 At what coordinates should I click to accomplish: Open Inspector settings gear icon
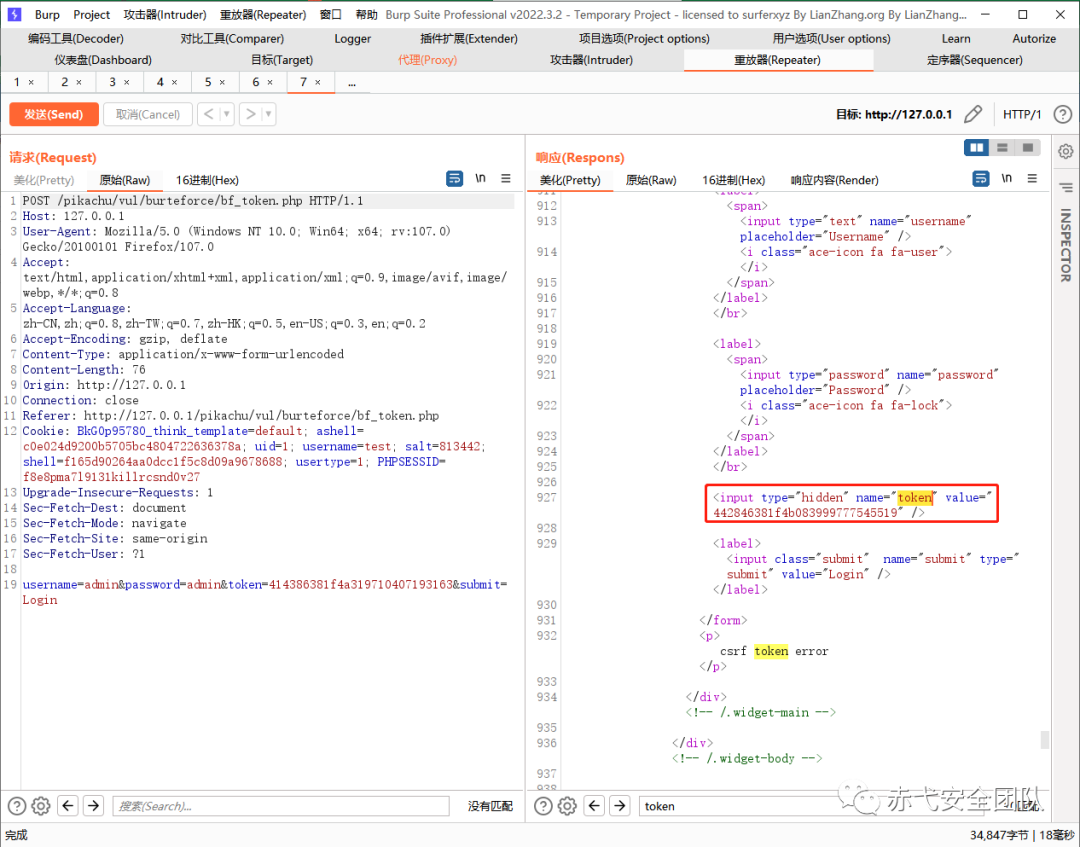click(x=1066, y=151)
